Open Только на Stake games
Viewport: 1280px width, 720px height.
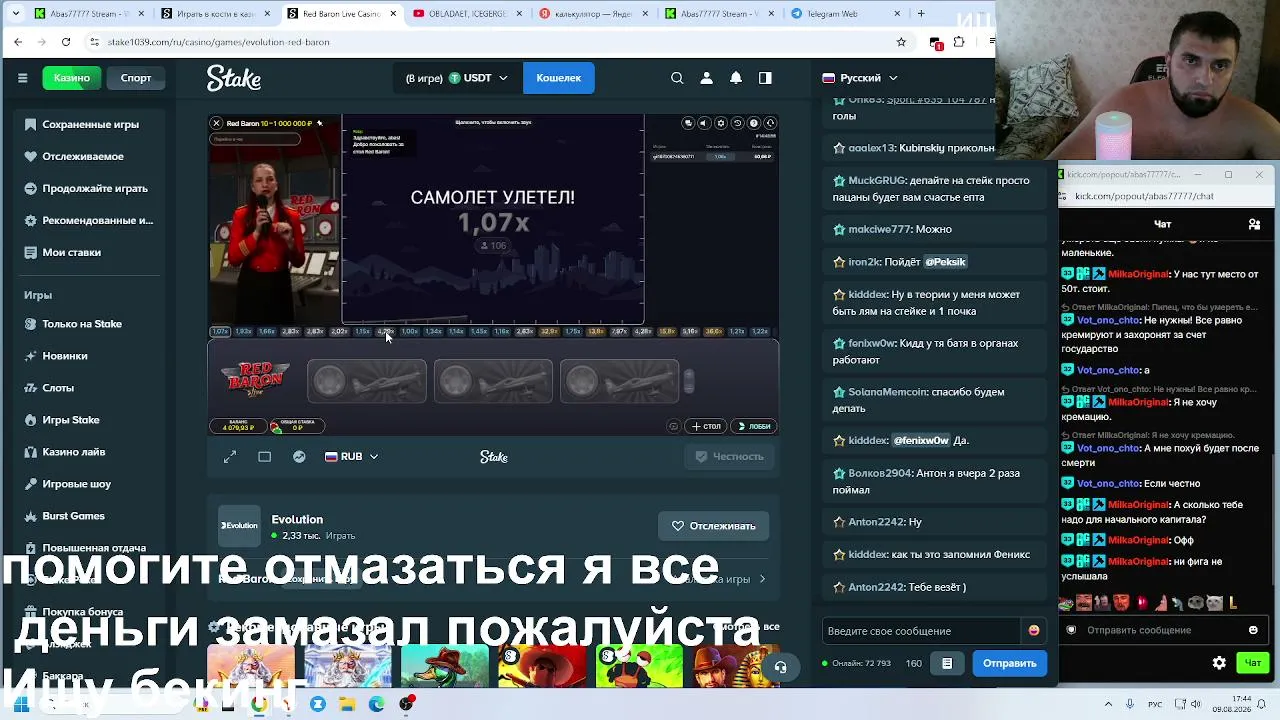coord(82,324)
